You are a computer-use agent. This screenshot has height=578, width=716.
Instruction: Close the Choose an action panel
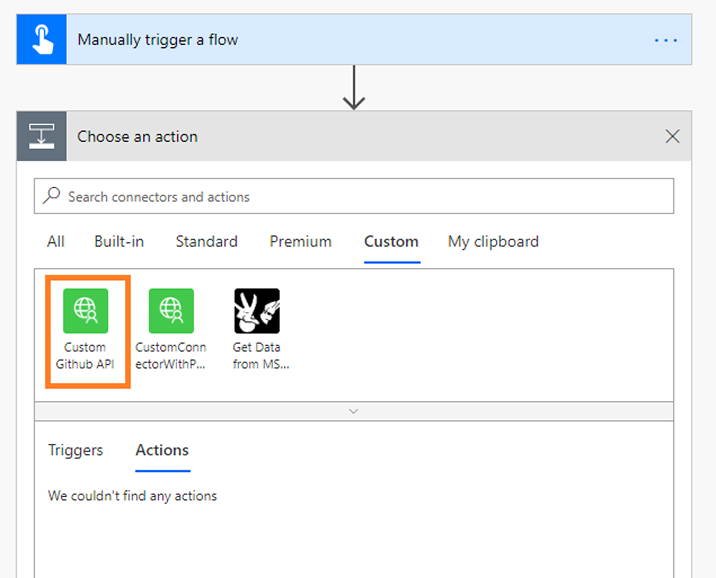pos(672,136)
